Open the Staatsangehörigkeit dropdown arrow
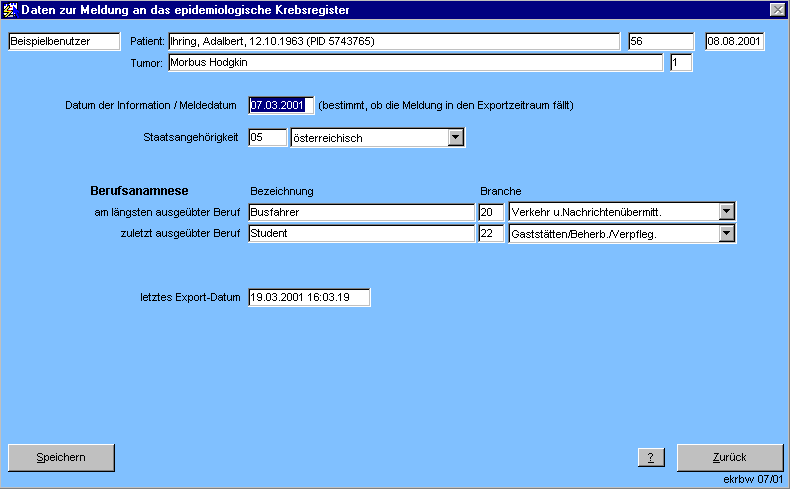The width and height of the screenshot is (790, 489). tap(455, 138)
